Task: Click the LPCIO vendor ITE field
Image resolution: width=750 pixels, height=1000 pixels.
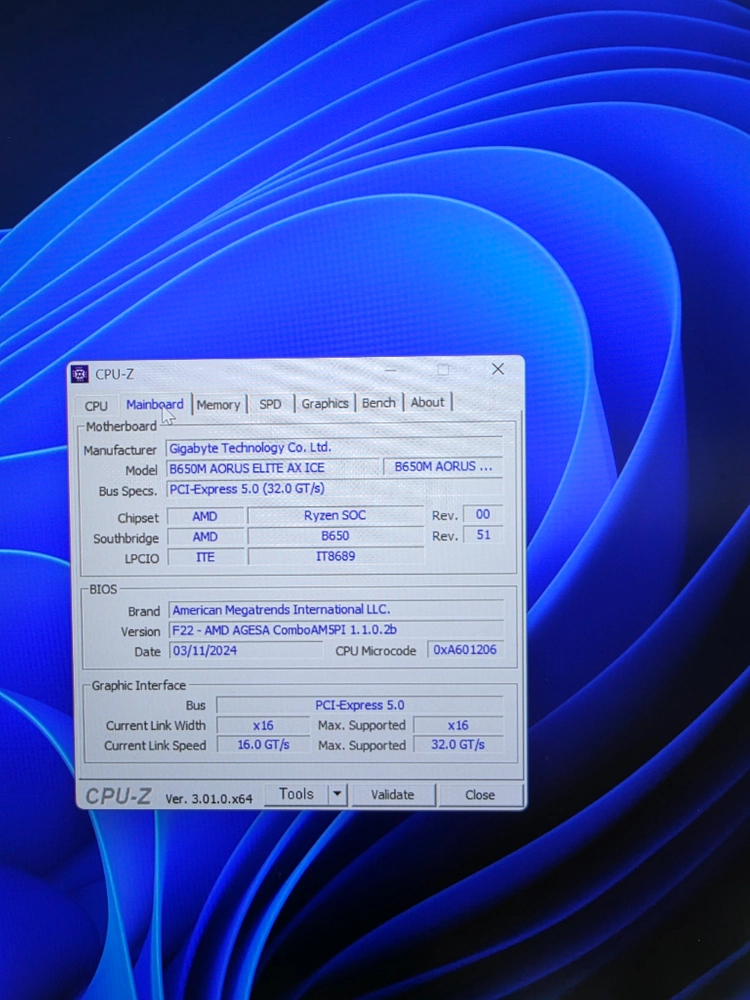Action: (x=205, y=557)
